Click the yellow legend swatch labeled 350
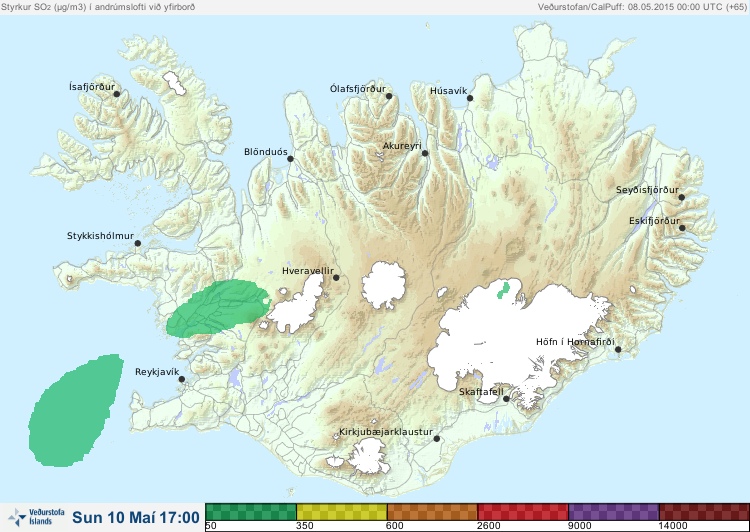Viewport: 750px width, 532px height. pos(342,512)
